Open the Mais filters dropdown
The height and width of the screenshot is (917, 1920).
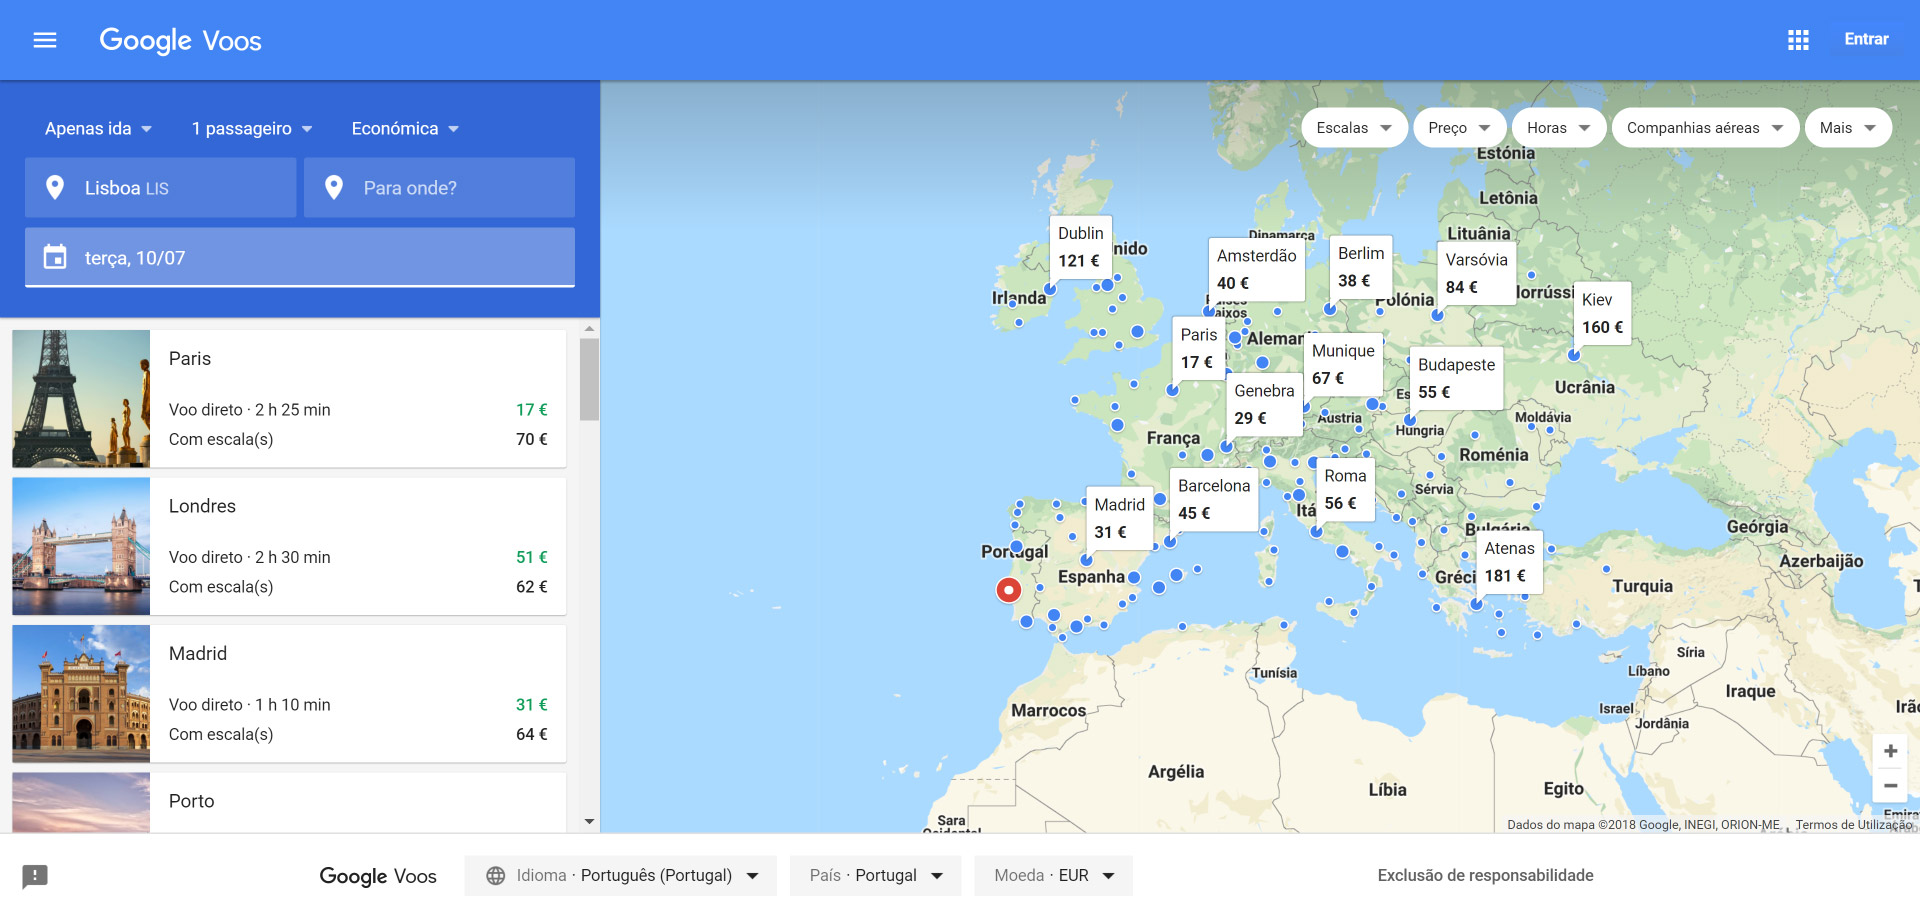pos(1848,128)
